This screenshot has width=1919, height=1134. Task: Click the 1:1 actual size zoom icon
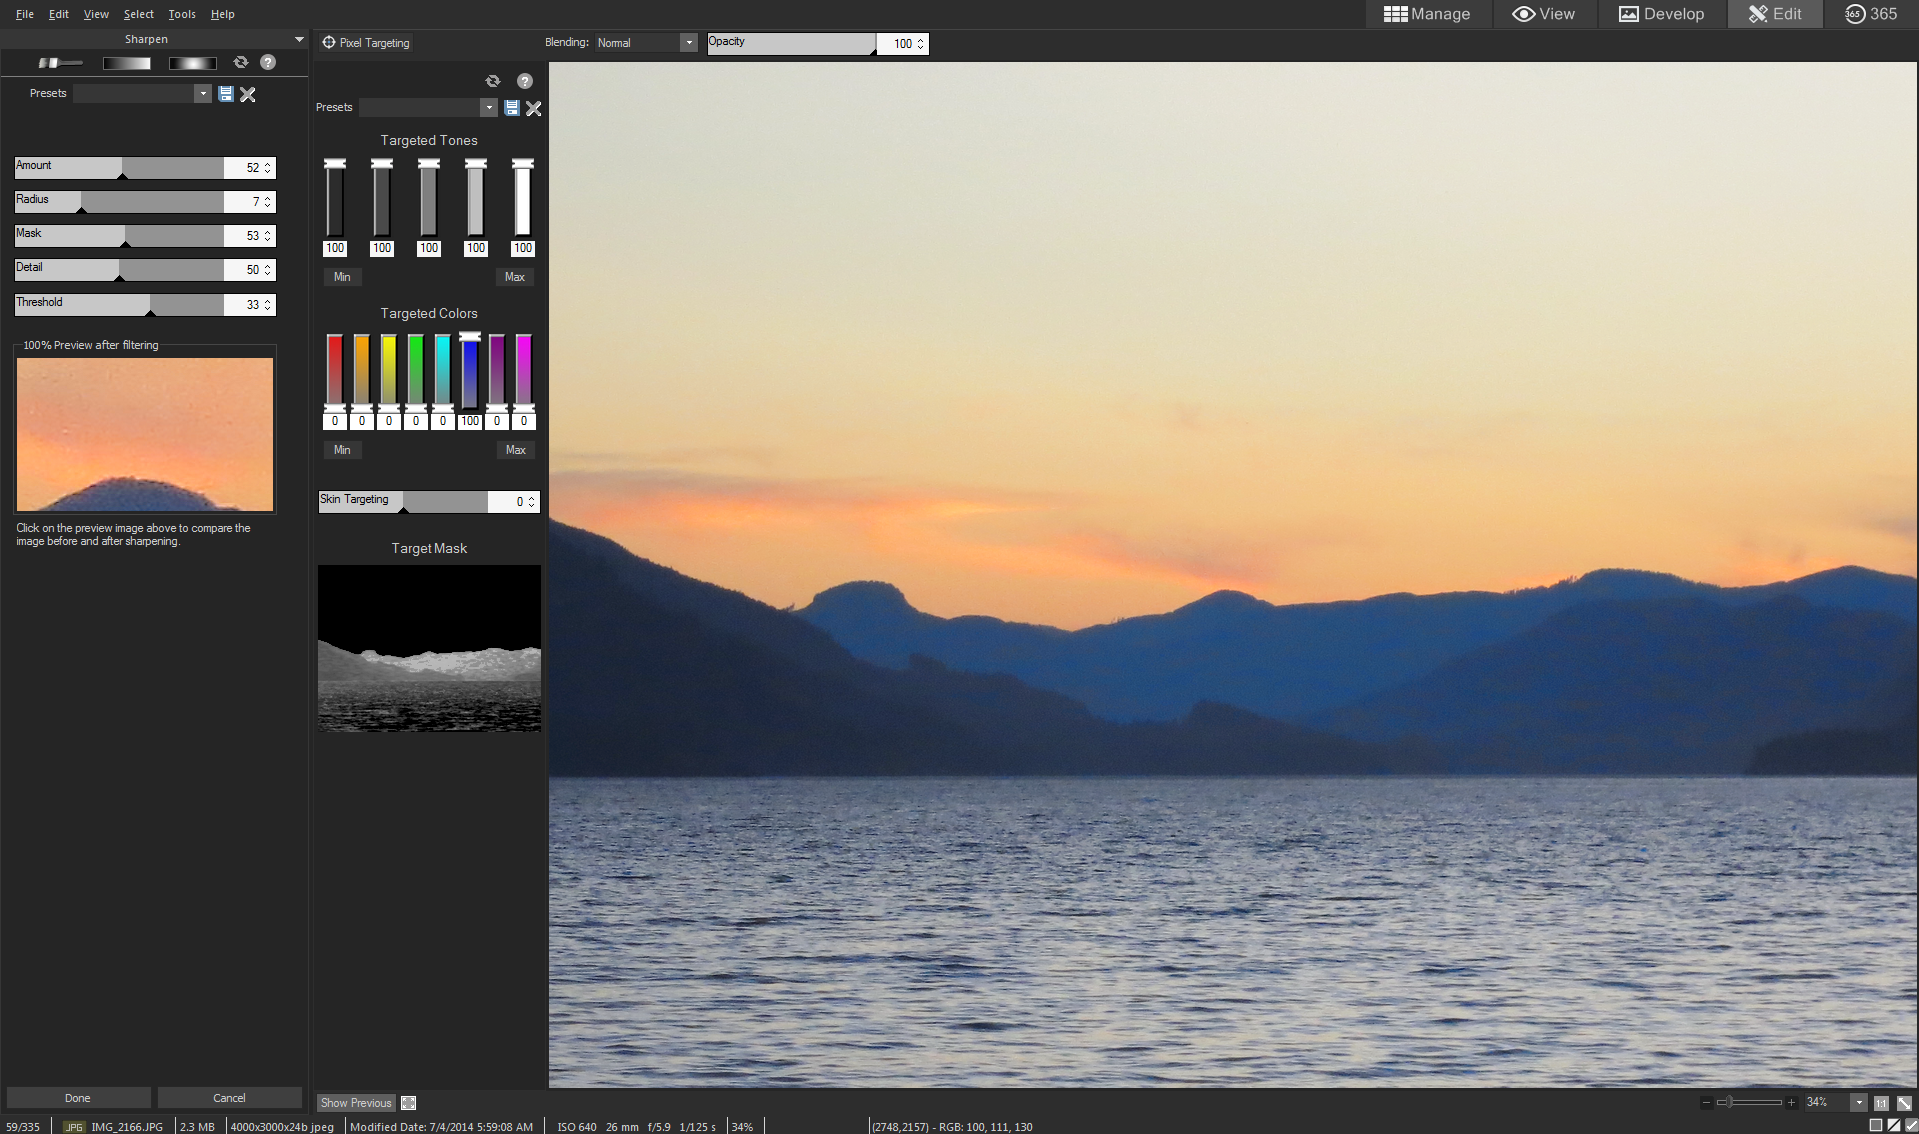pos(1881,1103)
